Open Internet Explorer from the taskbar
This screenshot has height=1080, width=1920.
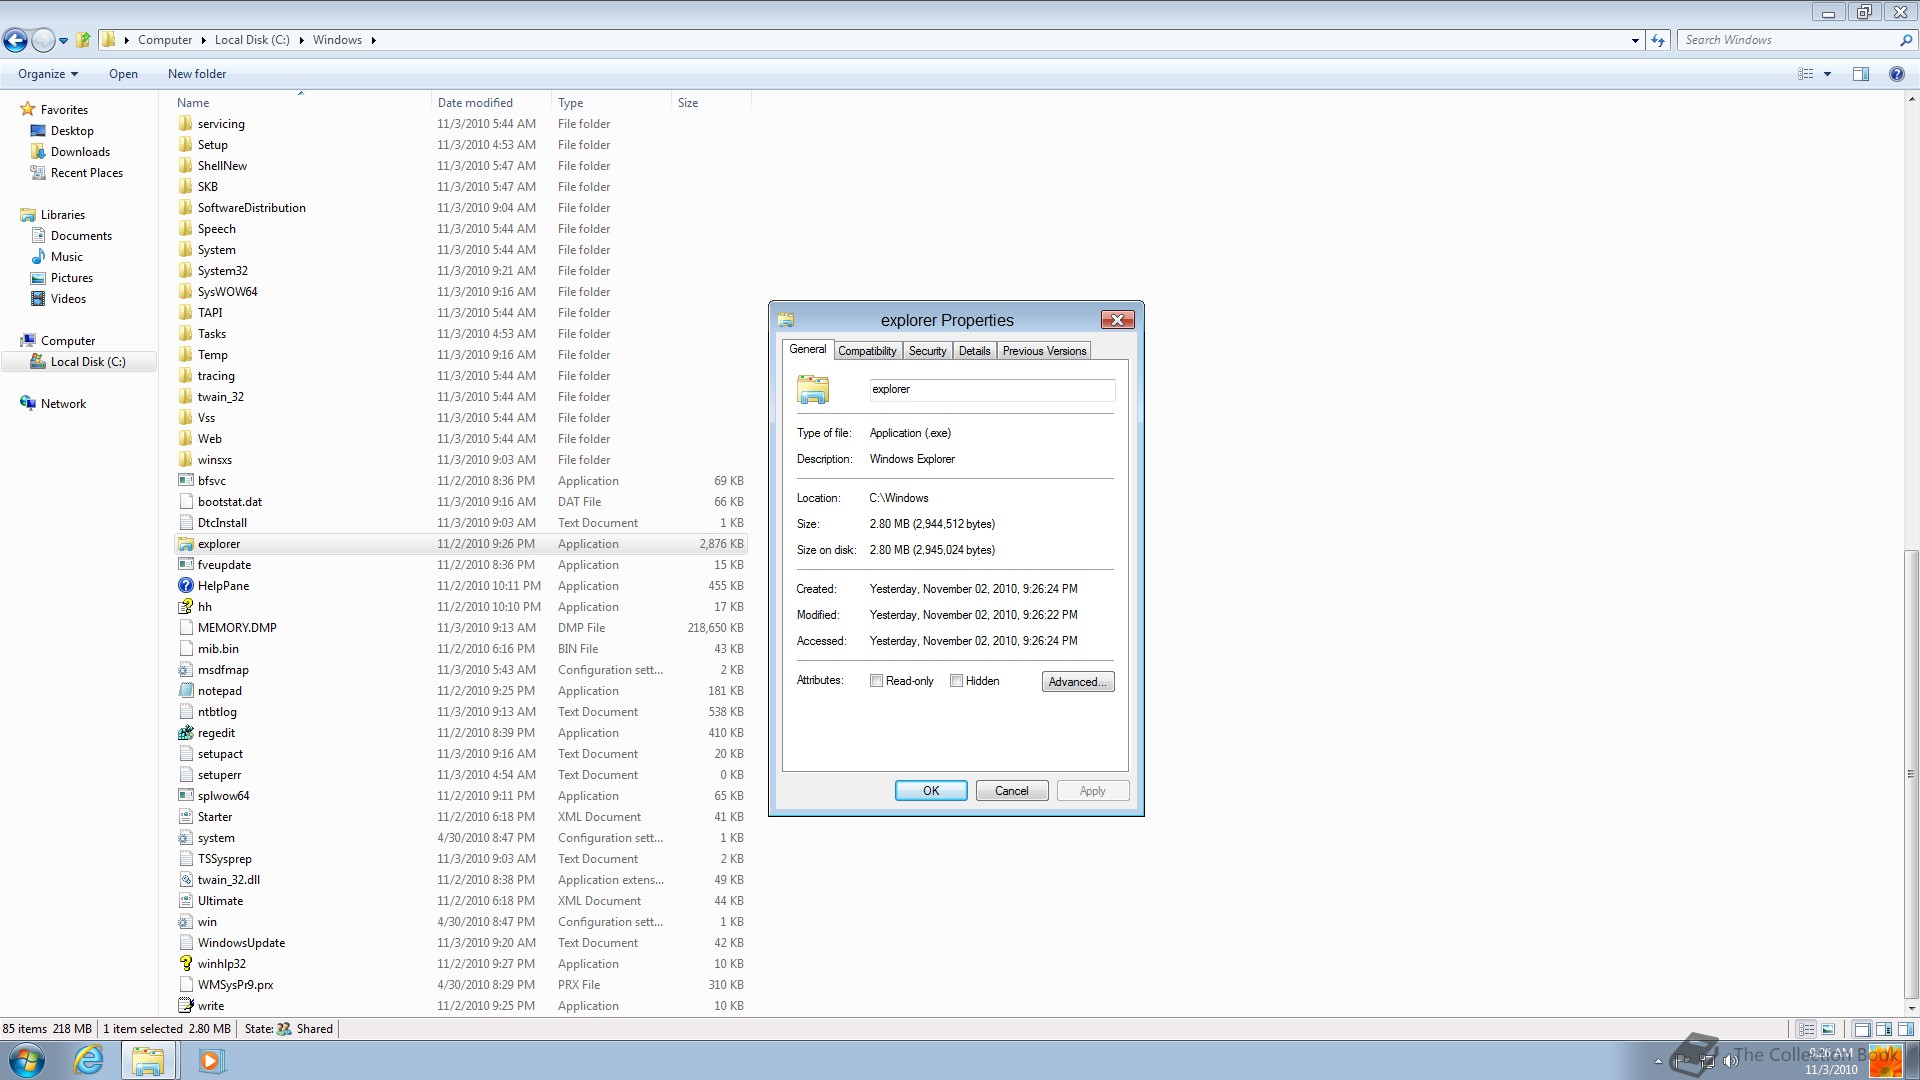tap(89, 1060)
